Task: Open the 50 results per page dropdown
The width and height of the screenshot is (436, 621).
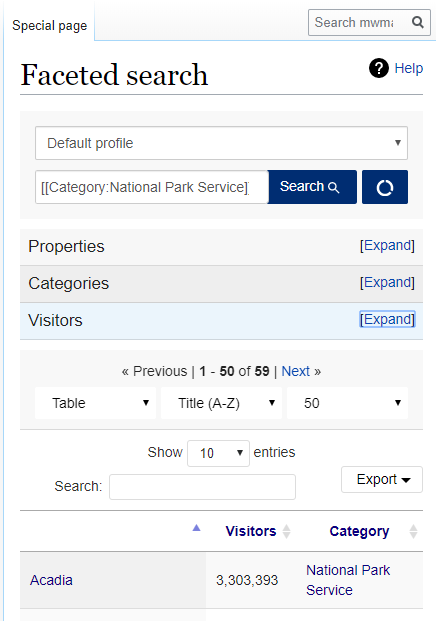Action: 347,403
